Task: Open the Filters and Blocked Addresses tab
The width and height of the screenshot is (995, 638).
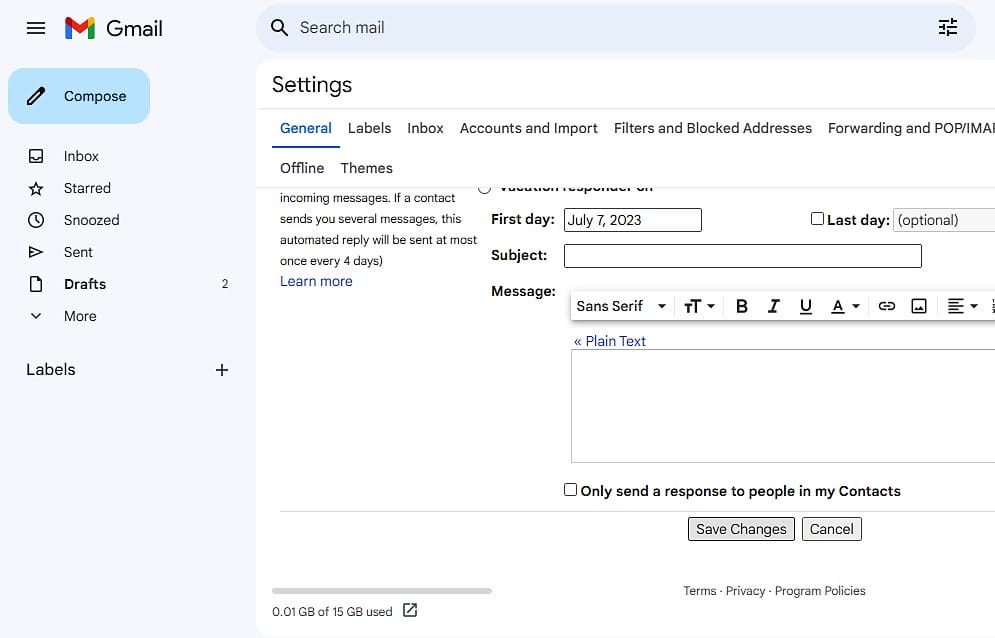Action: [712, 128]
